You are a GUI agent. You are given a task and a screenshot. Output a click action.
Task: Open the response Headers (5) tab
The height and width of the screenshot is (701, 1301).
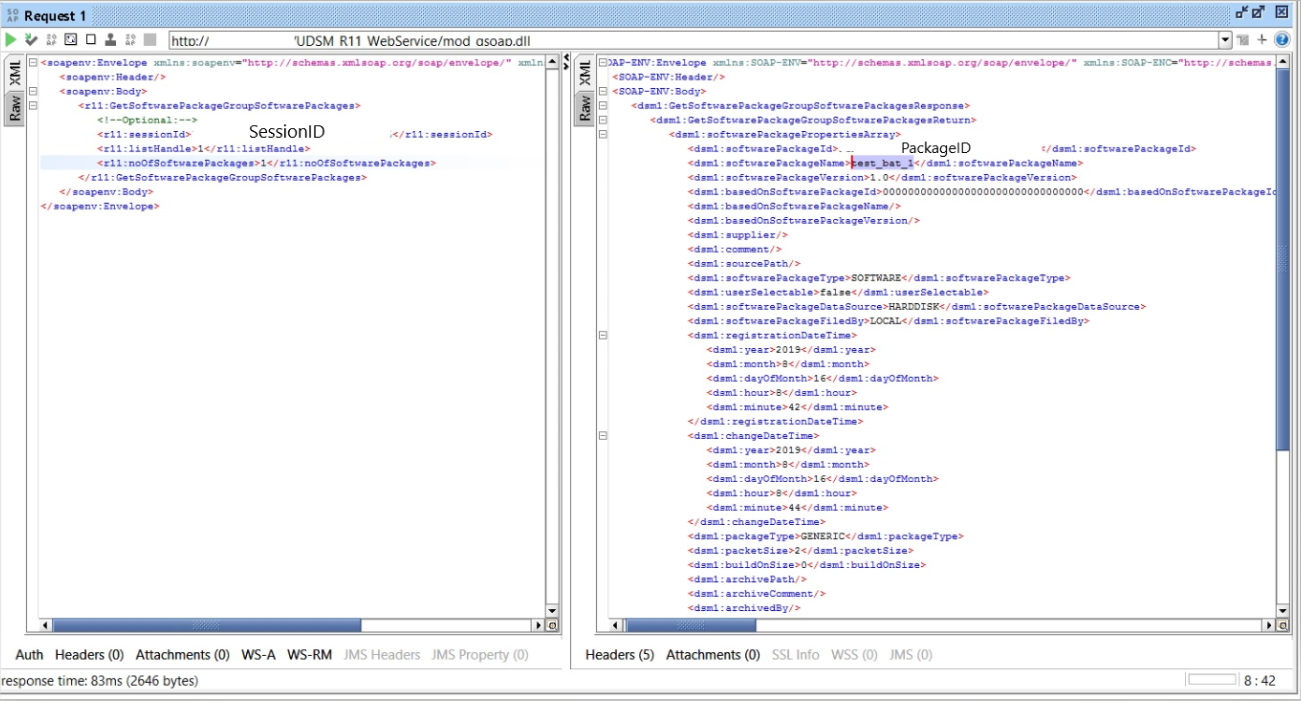tap(619, 655)
